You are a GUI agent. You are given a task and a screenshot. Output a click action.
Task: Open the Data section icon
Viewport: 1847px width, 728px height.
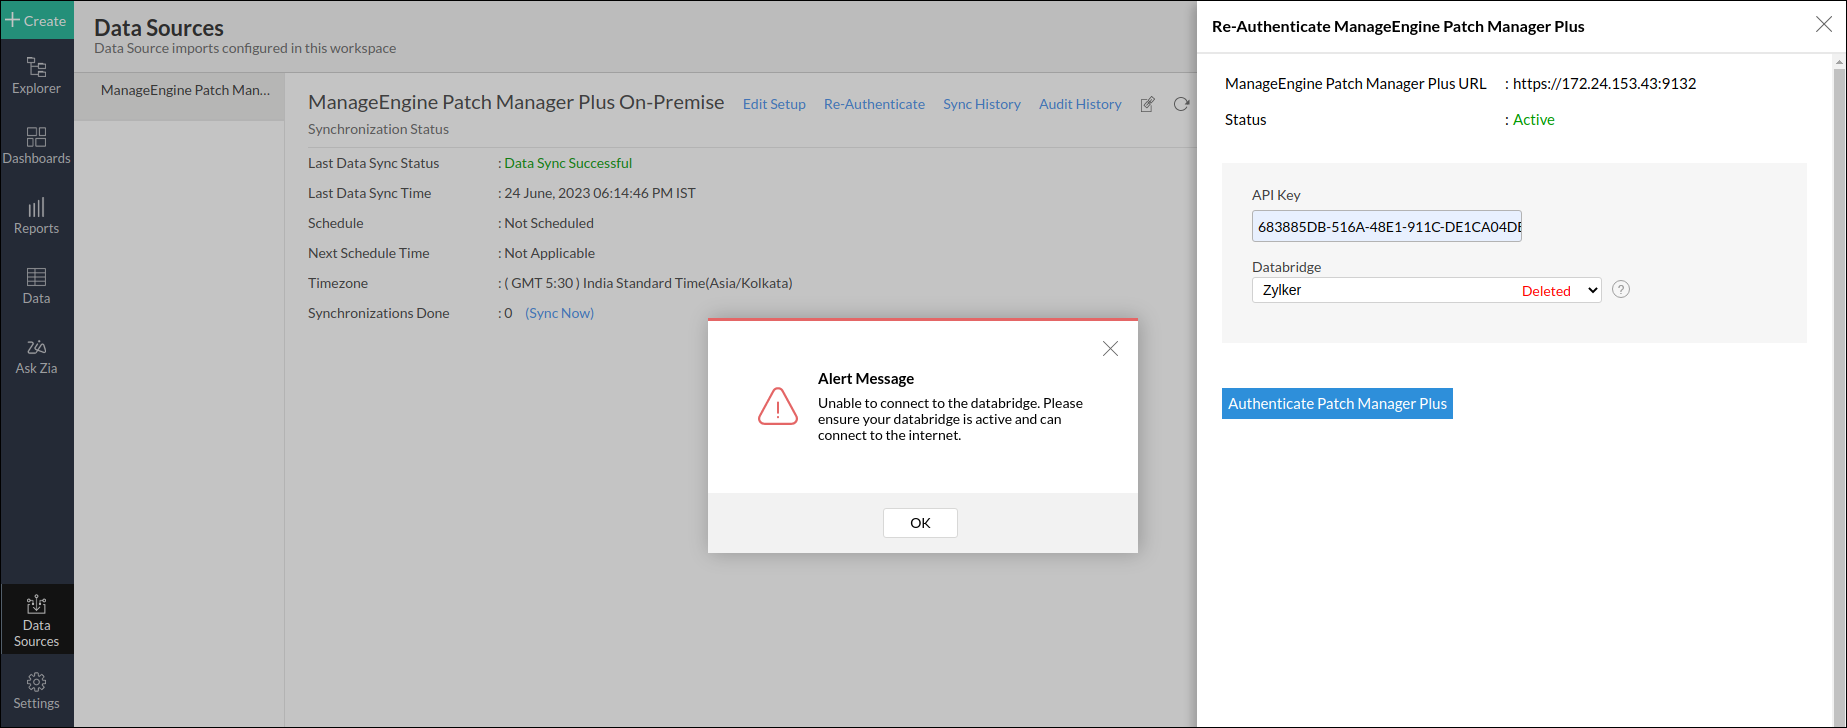(36, 286)
